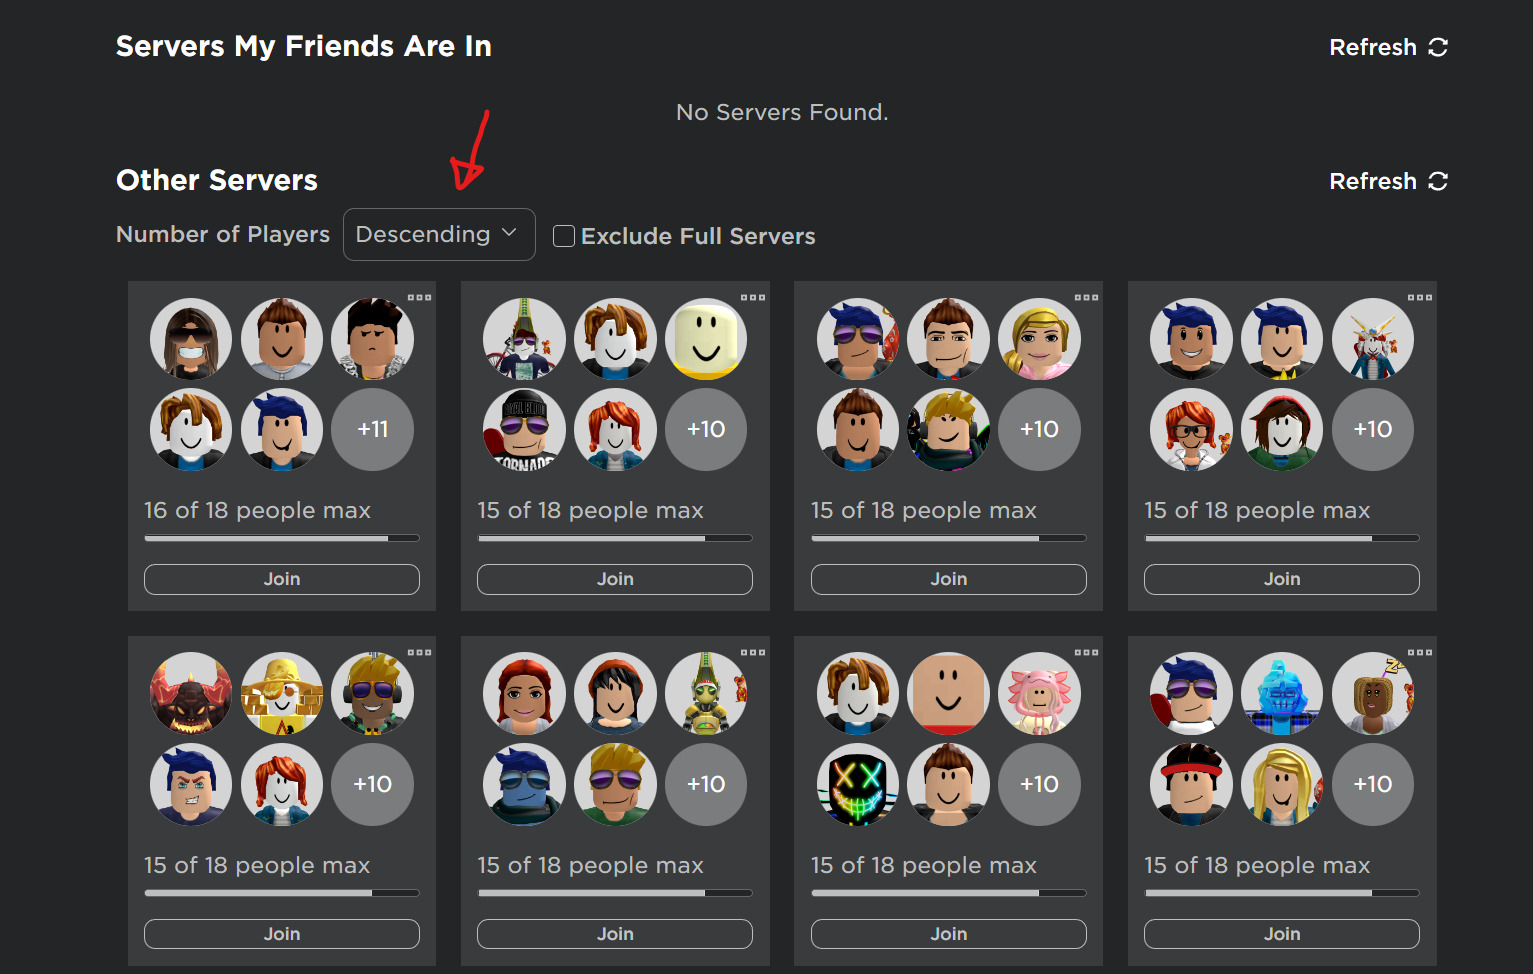The height and width of the screenshot is (974, 1533).
Task: Click the neon X-eyed mask avatar thumbnail
Action: [857, 784]
